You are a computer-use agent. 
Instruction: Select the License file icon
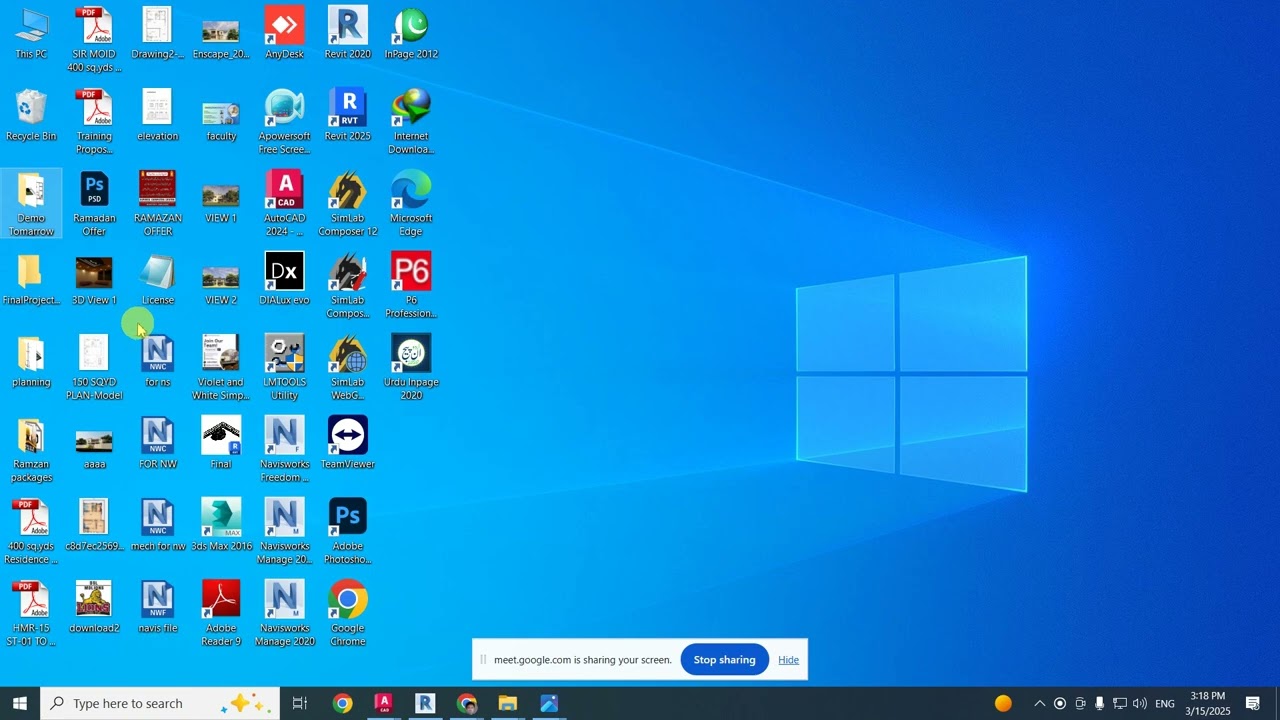point(158,280)
